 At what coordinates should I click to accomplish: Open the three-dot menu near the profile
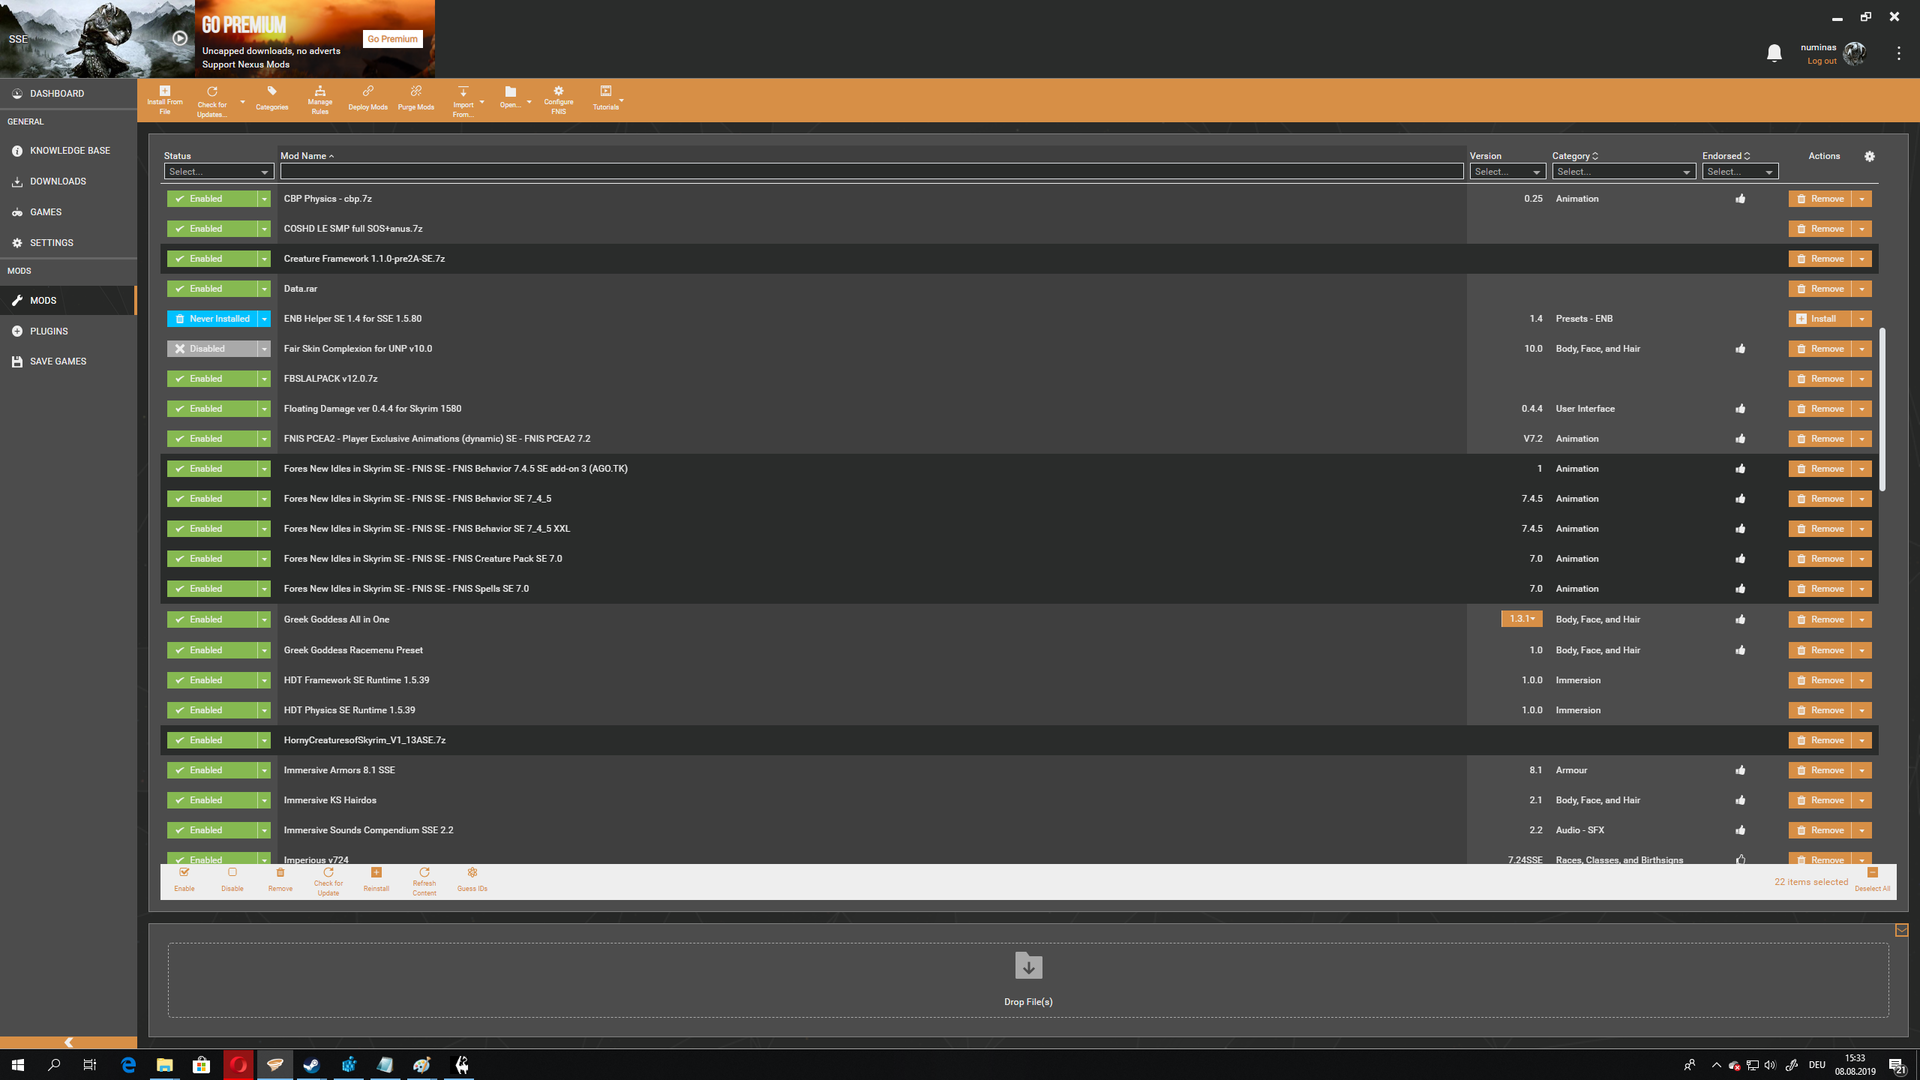pyautogui.click(x=1898, y=53)
